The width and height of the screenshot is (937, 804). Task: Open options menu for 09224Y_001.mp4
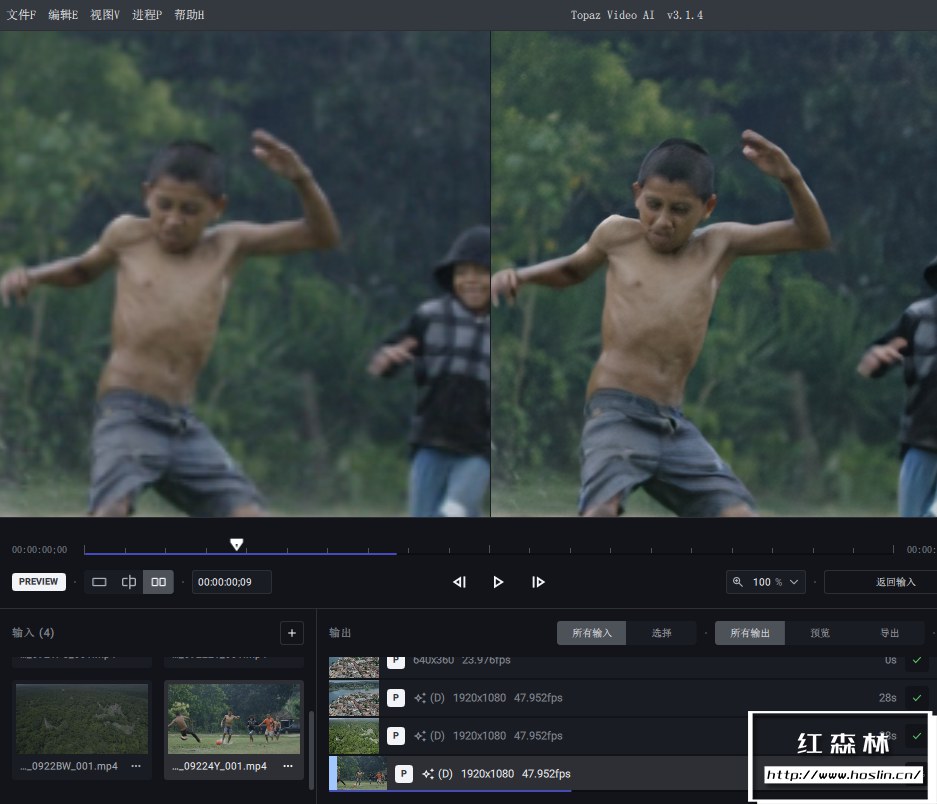[x=288, y=766]
